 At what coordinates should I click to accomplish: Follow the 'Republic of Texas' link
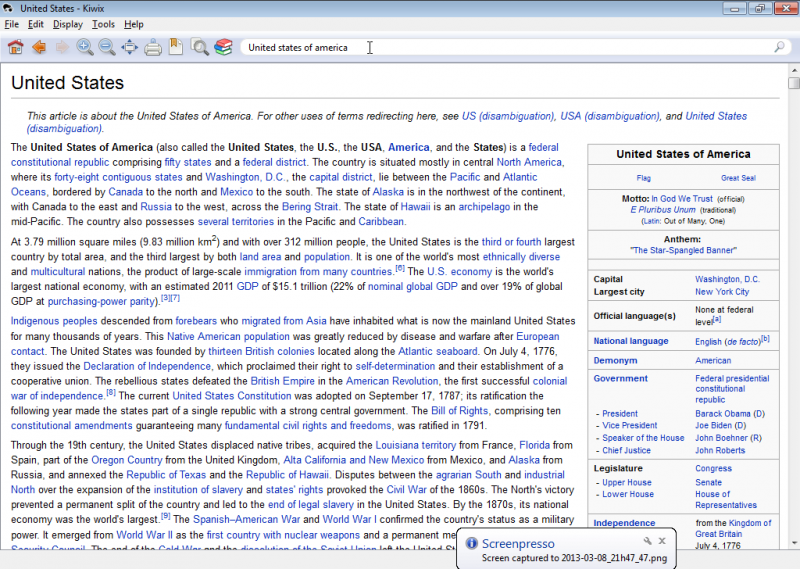click(166, 475)
